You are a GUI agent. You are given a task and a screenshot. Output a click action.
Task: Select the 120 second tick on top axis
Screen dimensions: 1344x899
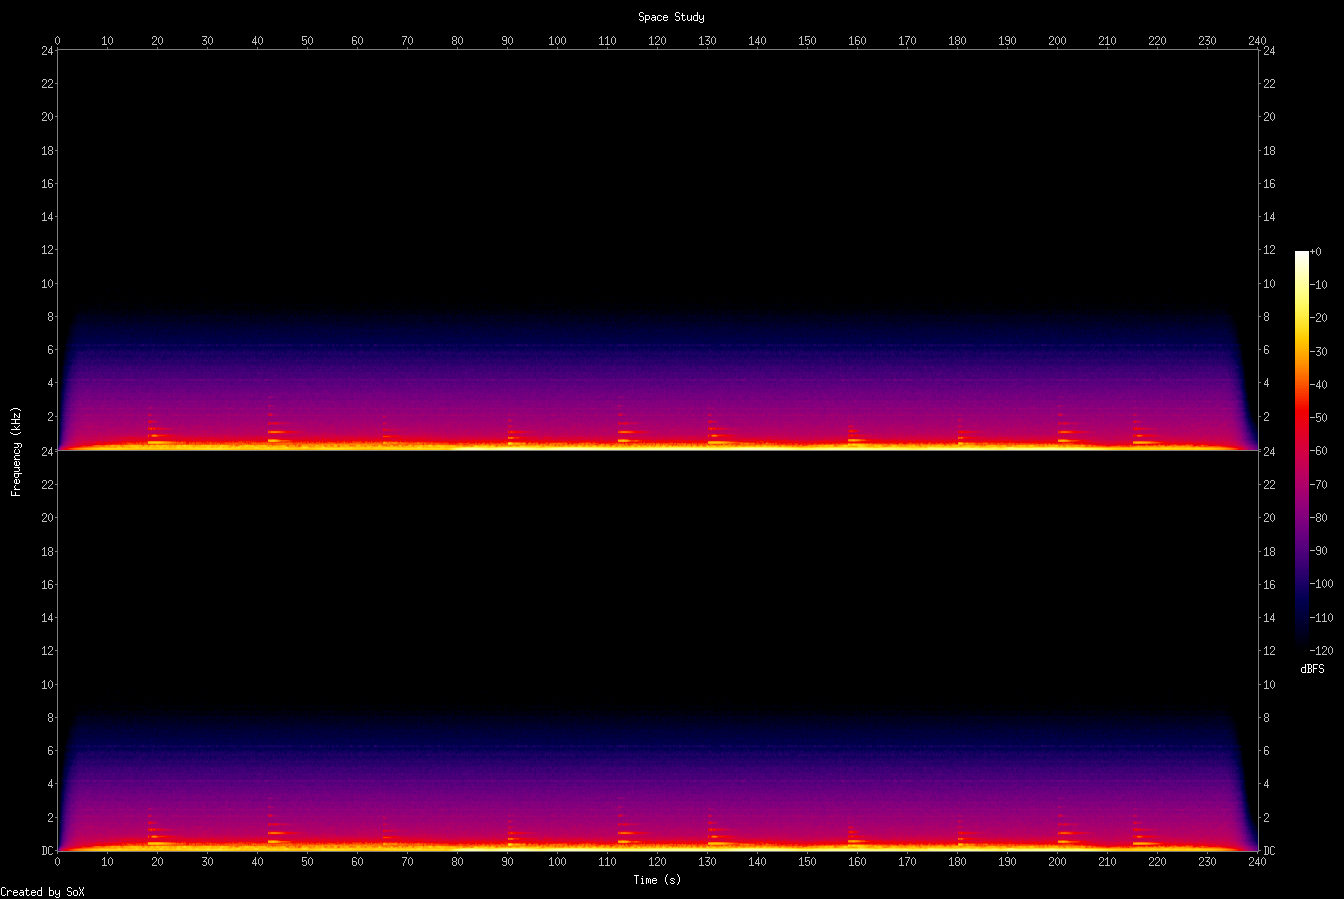(657, 40)
